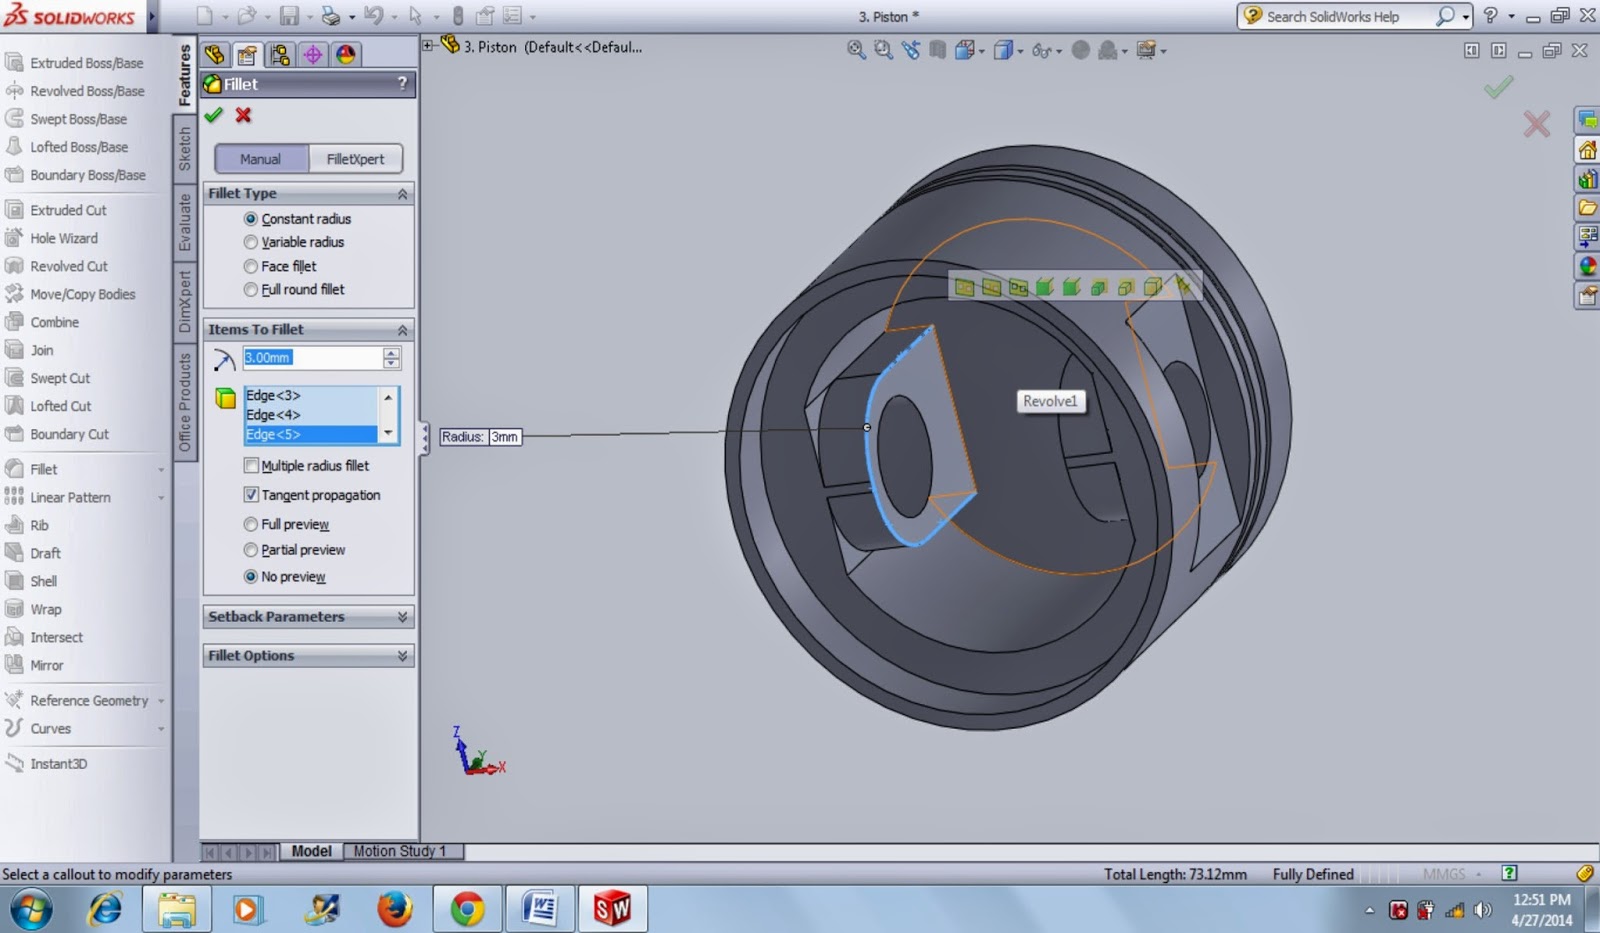Accept the fillet with the green checkmark
Viewport: 1600px width, 933px height.
[213, 115]
